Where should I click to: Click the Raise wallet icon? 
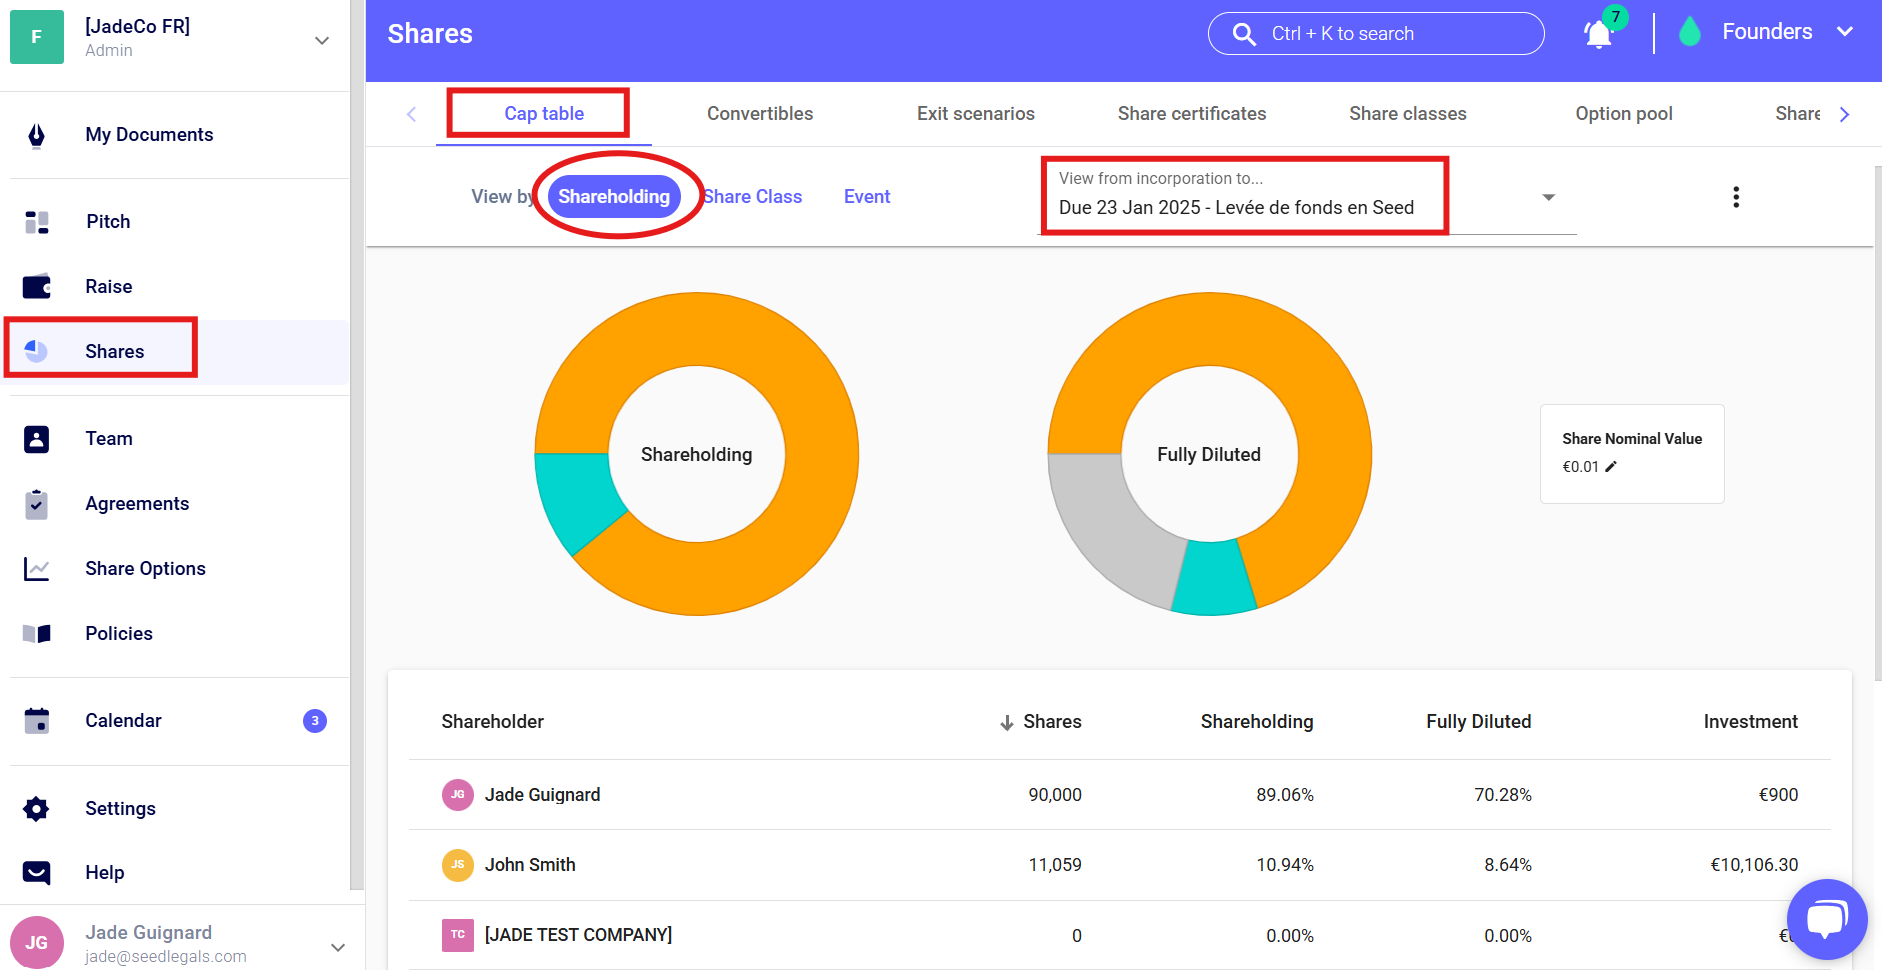[x=37, y=287]
